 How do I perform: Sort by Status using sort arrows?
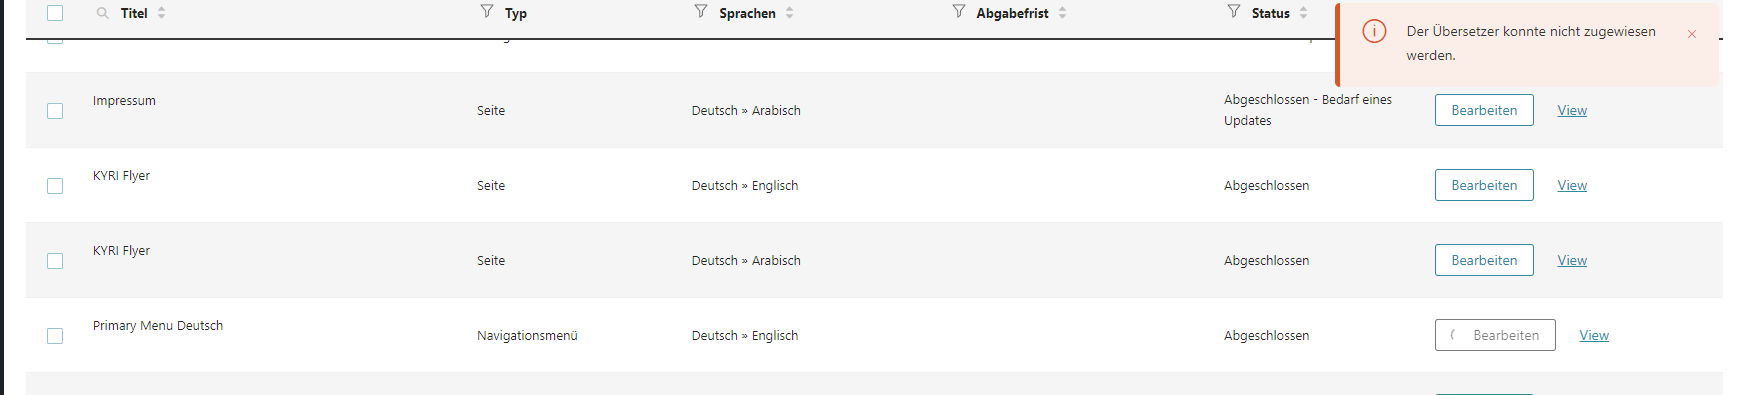coord(1304,13)
